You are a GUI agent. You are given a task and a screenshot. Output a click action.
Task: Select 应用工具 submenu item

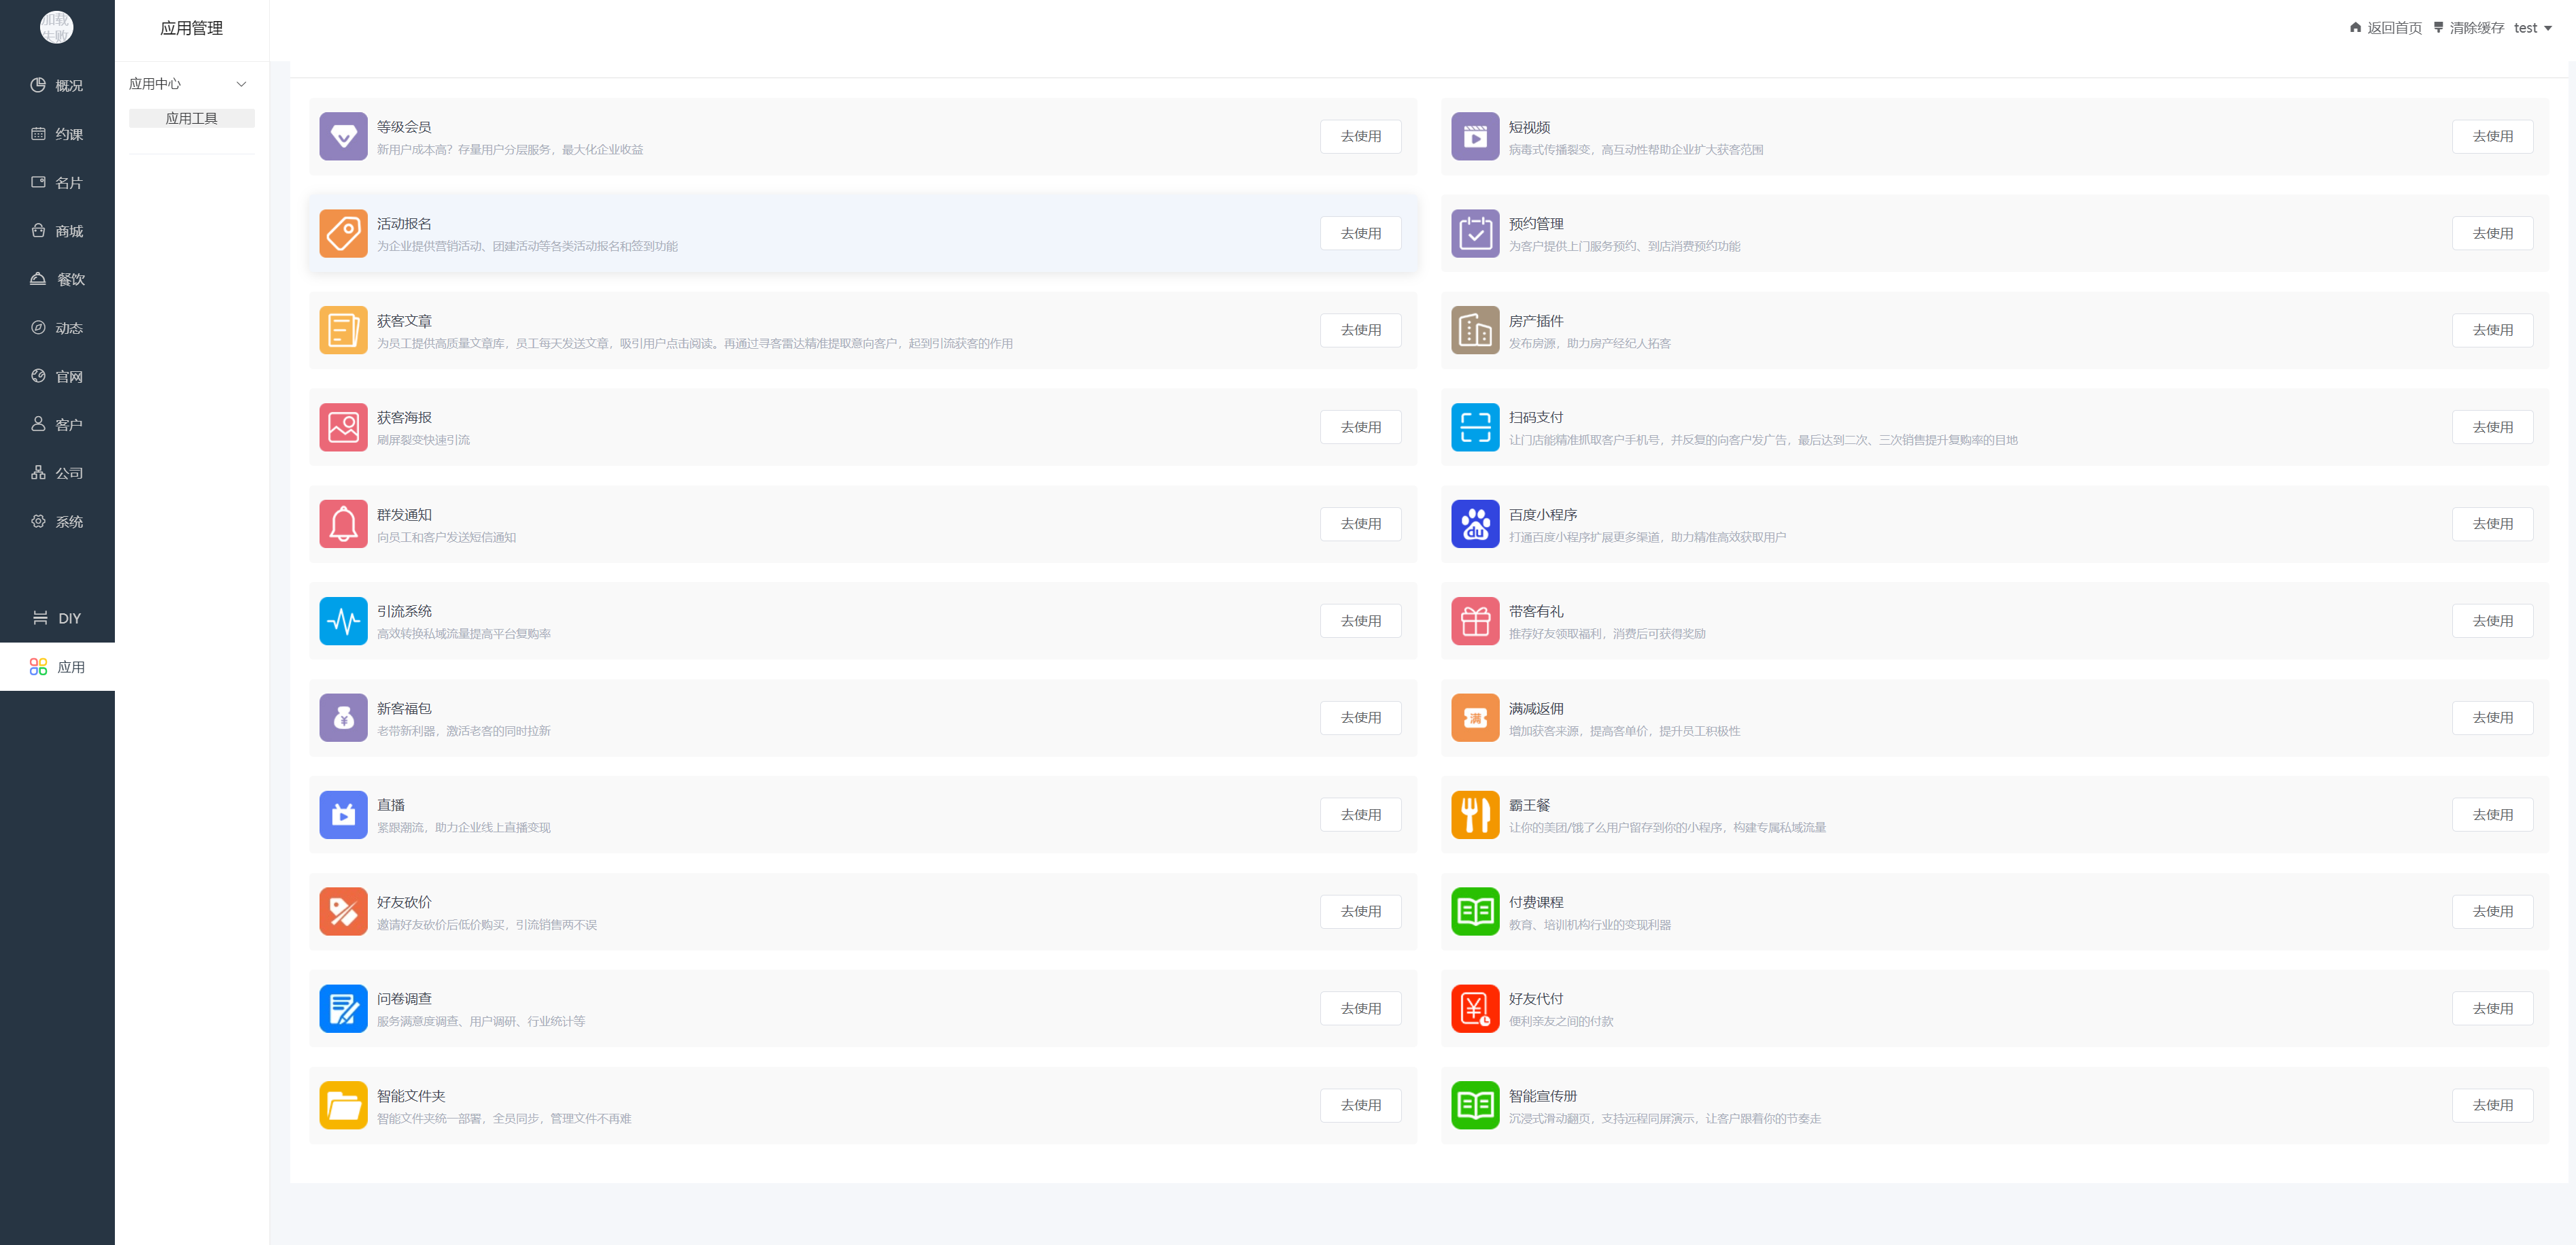pyautogui.click(x=191, y=118)
